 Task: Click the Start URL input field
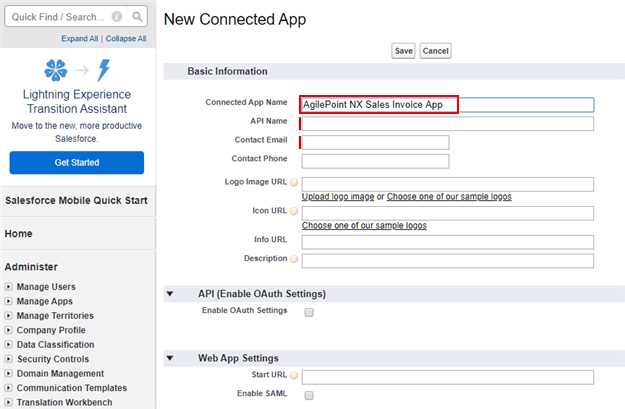448,377
